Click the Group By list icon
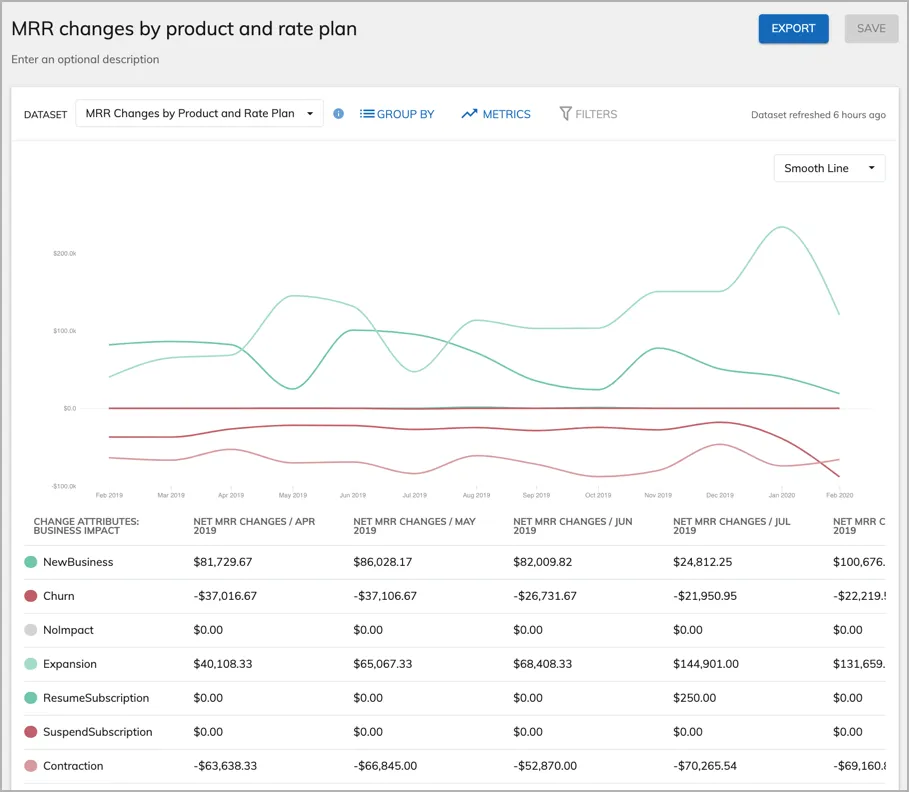The height and width of the screenshot is (792, 909). [x=367, y=114]
